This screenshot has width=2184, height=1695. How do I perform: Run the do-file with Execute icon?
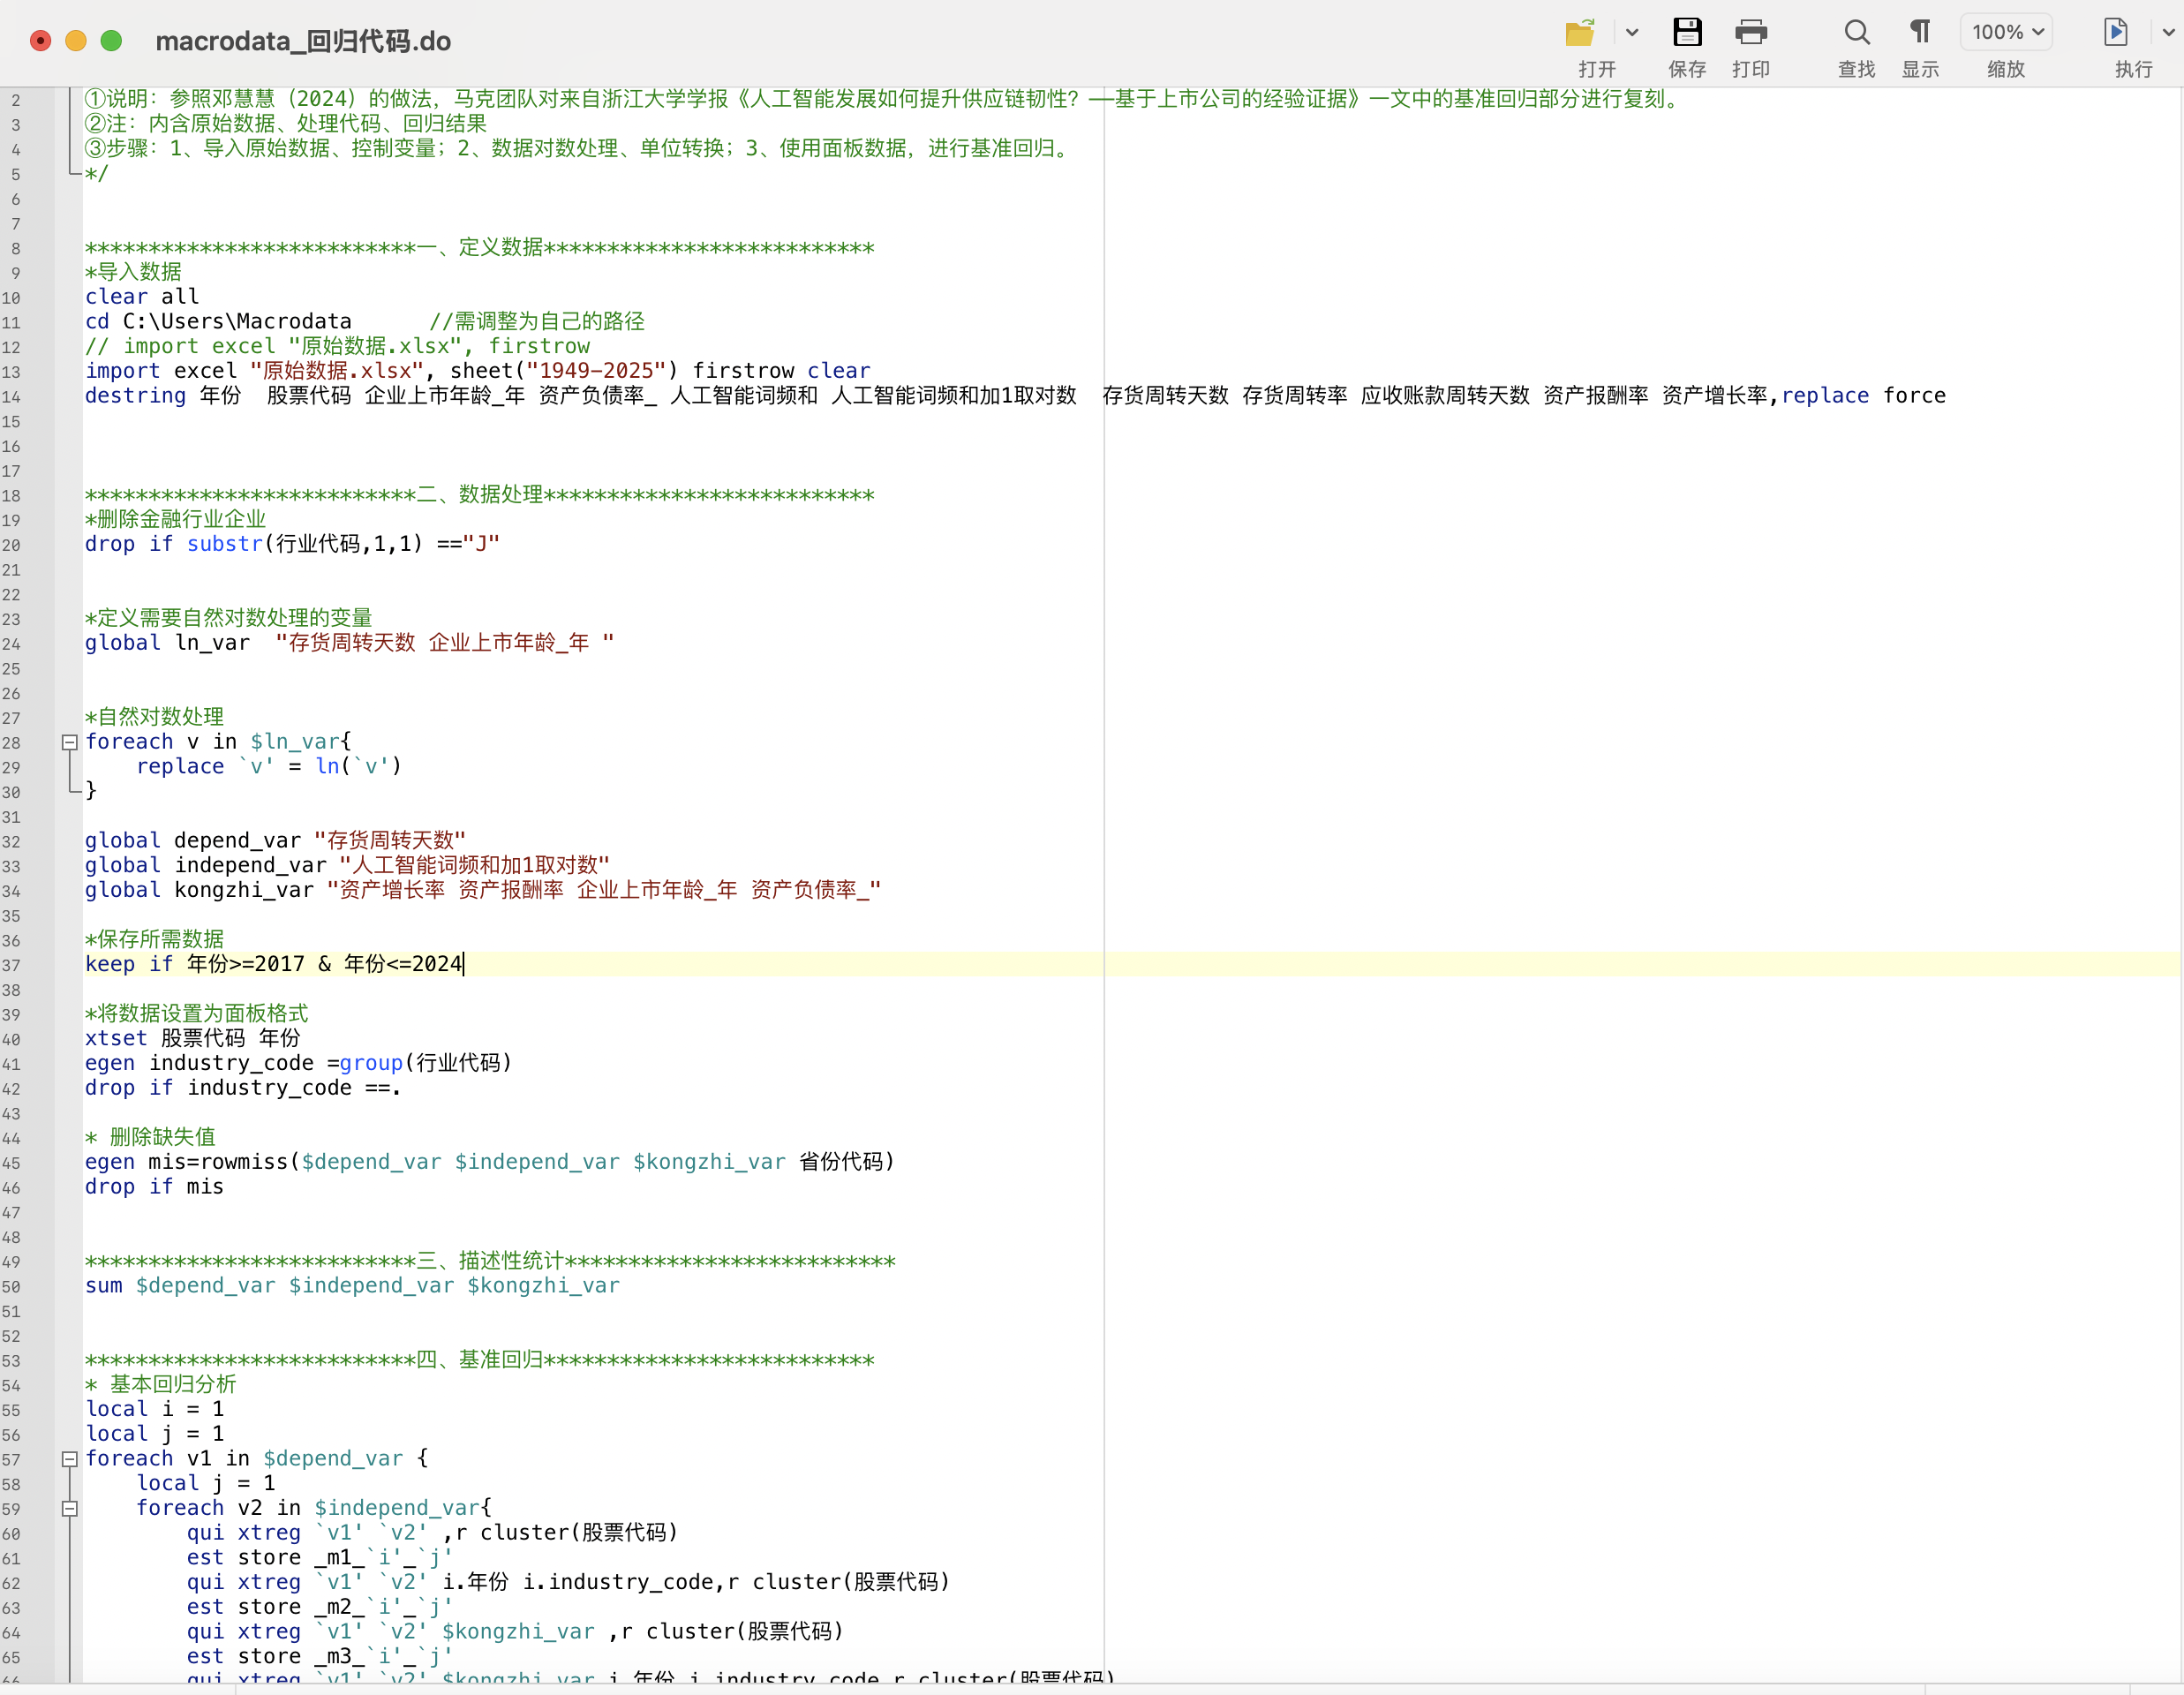point(2115,33)
